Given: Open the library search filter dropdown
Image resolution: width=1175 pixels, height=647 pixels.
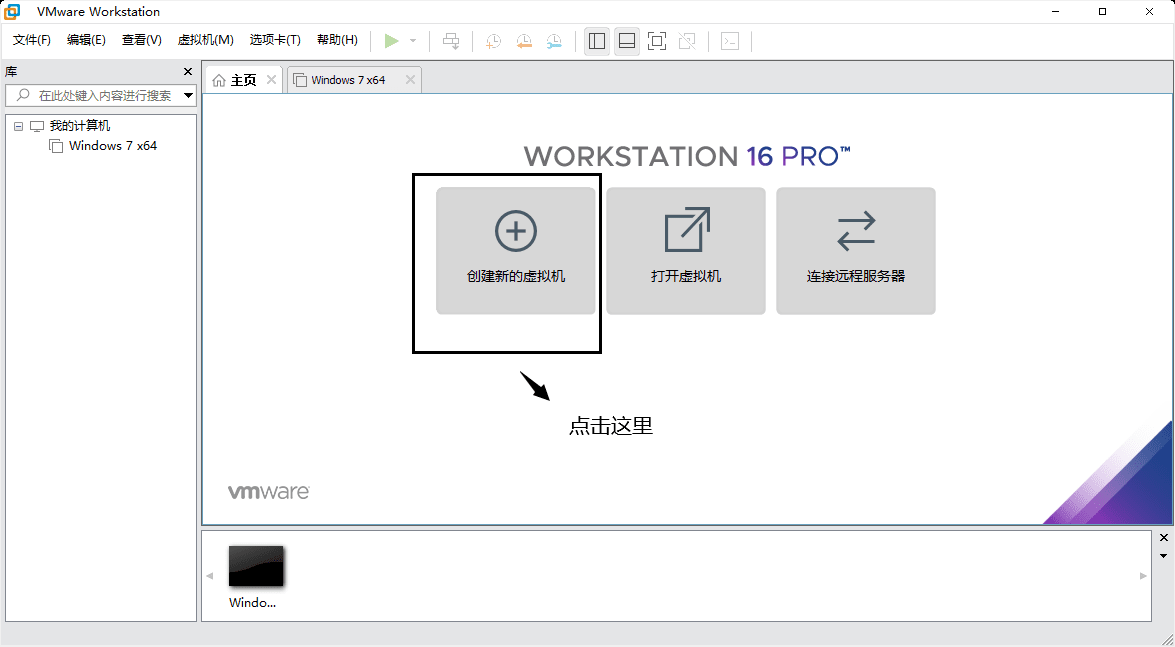Looking at the screenshot, I should (x=189, y=95).
